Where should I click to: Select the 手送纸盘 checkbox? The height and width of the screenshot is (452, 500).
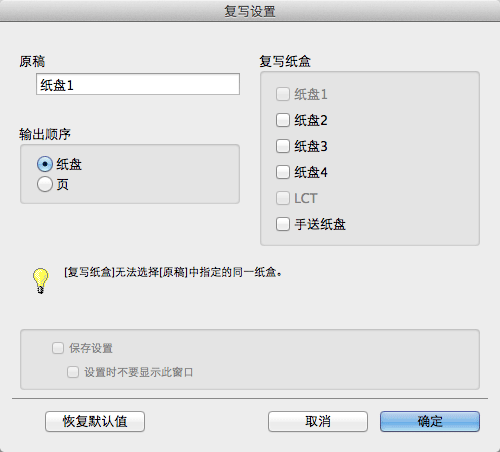pos(283,224)
